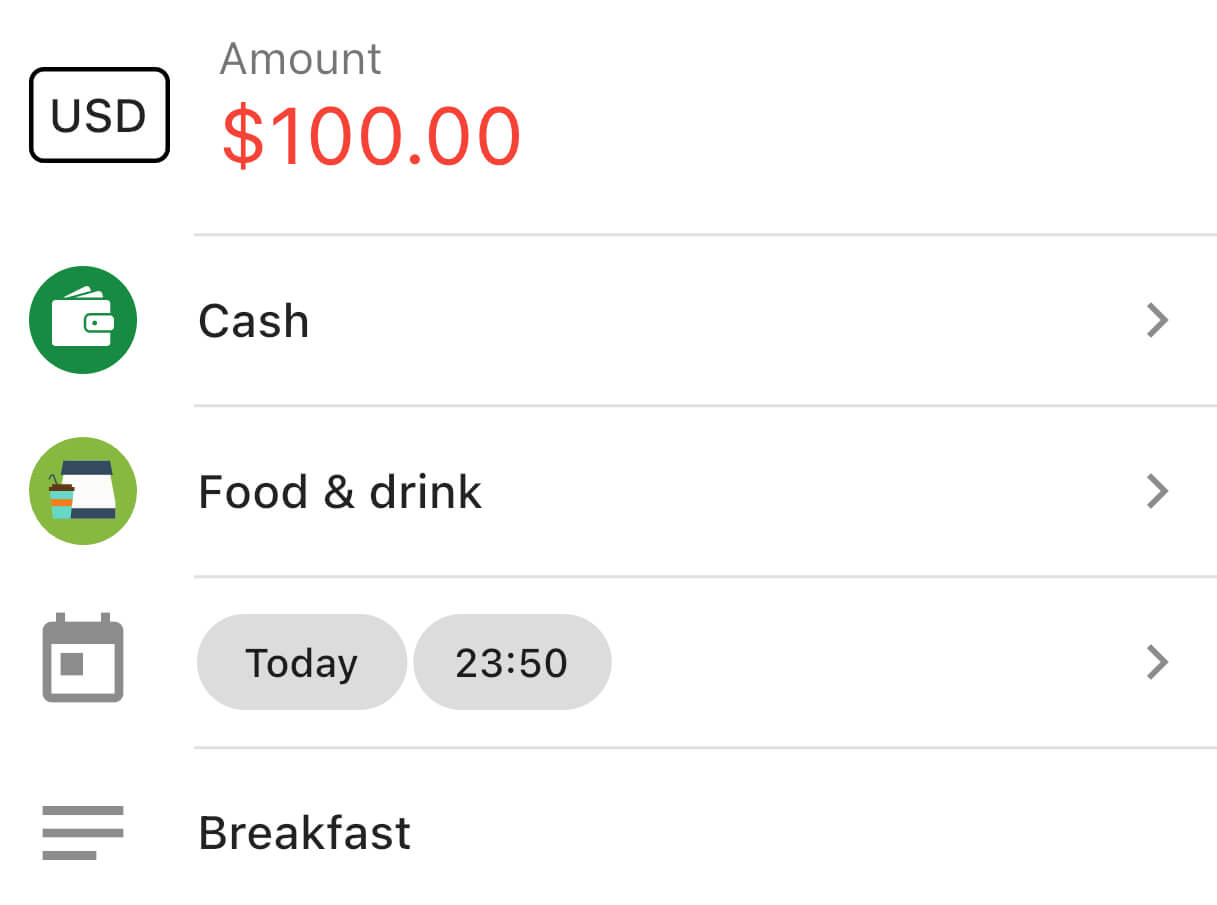Tap the 23:50 time chip
This screenshot has width=1217, height=905.
click(512, 663)
